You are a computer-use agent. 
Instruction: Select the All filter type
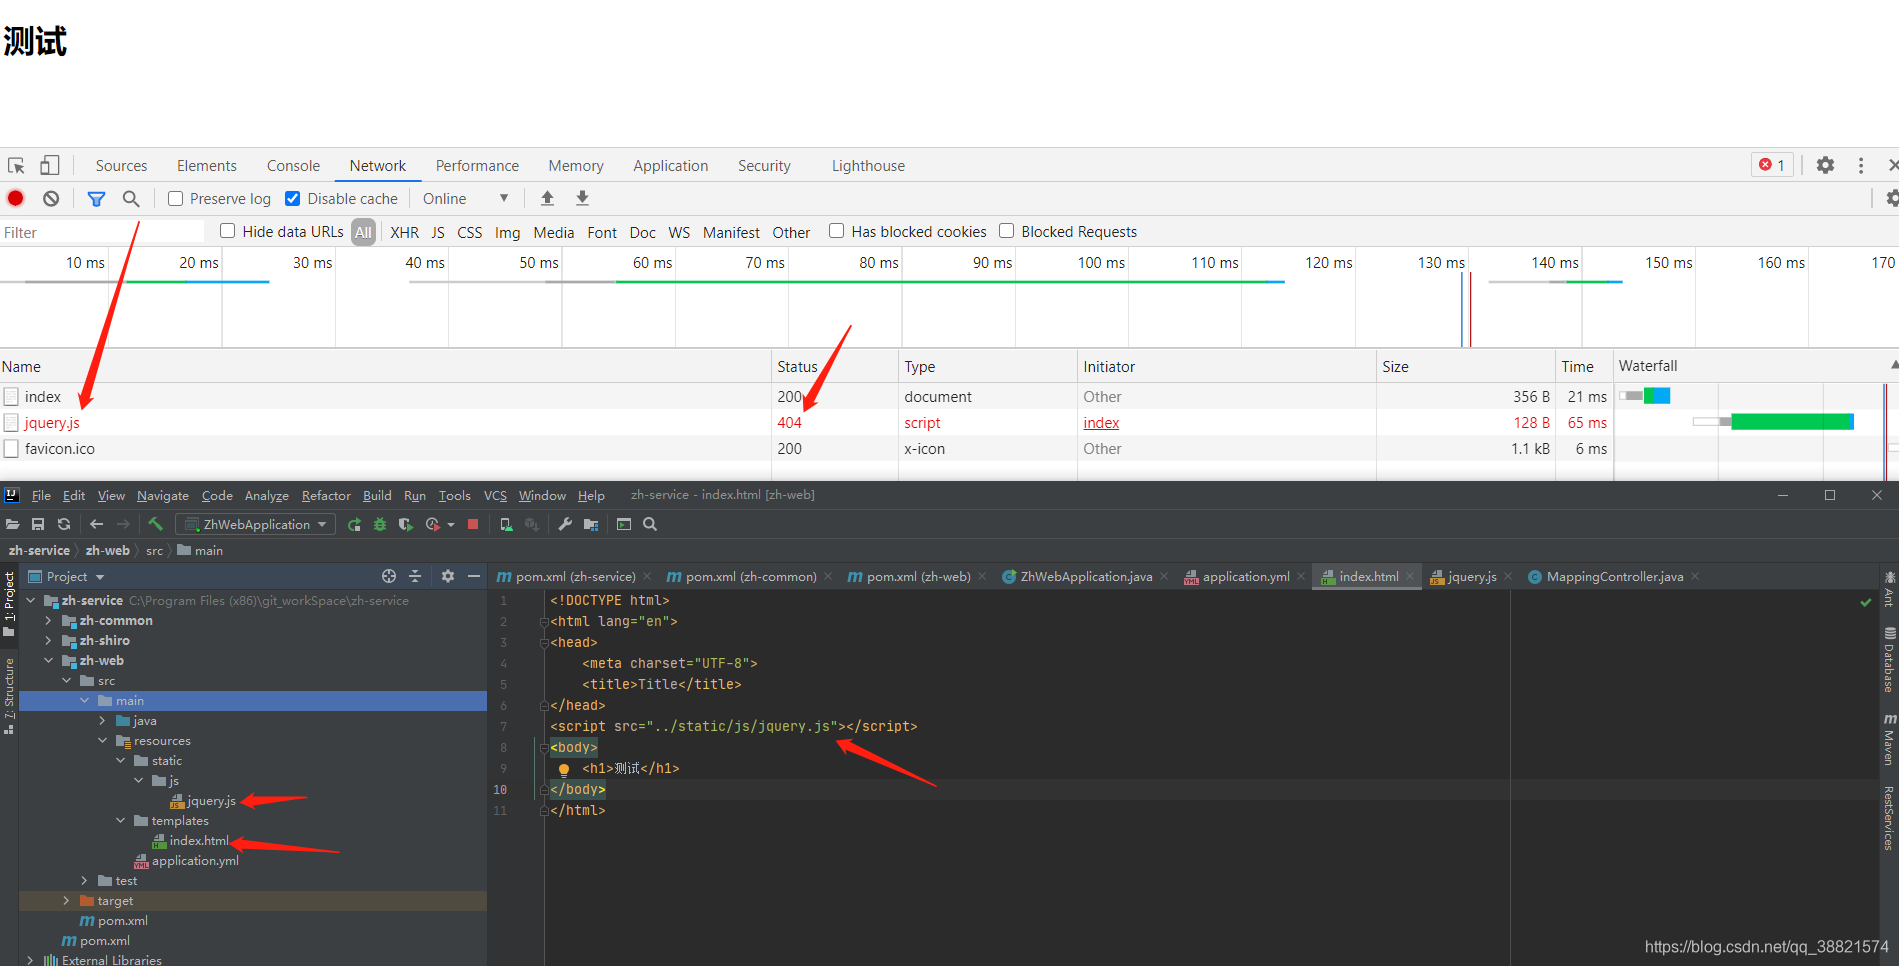pos(363,232)
